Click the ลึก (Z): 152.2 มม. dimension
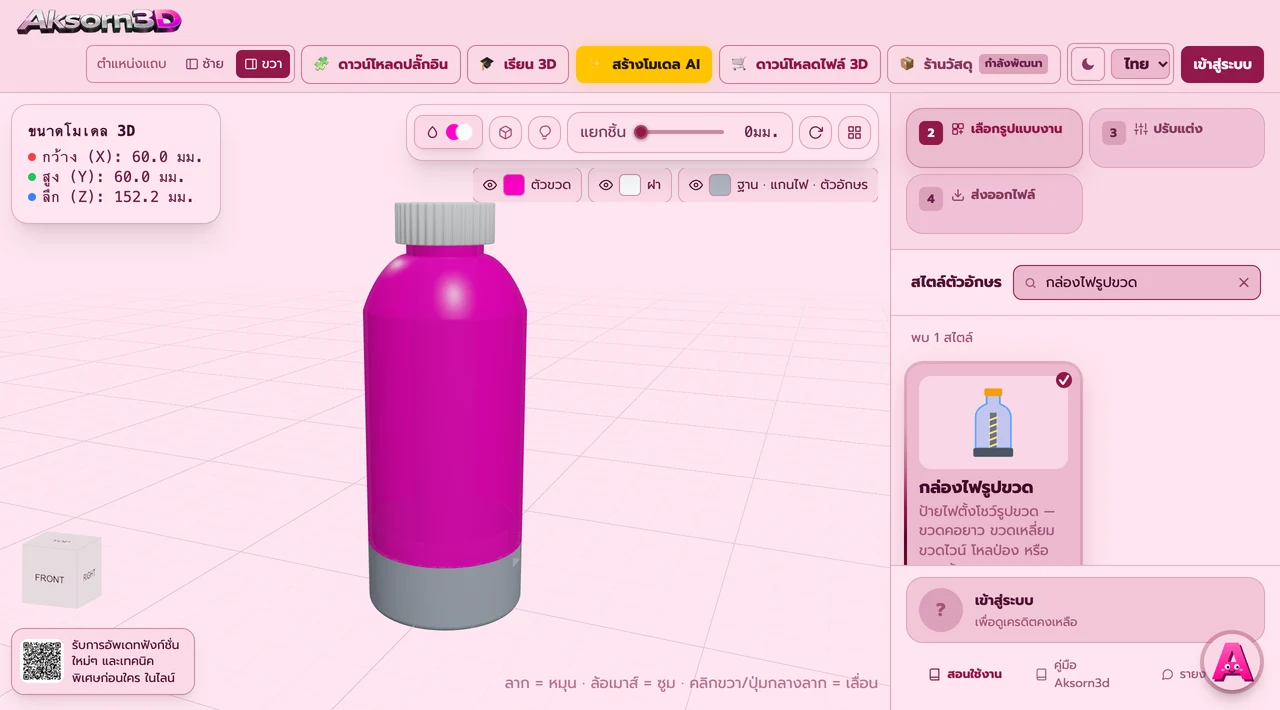Viewport: 1280px width, 710px height. [x=111, y=197]
